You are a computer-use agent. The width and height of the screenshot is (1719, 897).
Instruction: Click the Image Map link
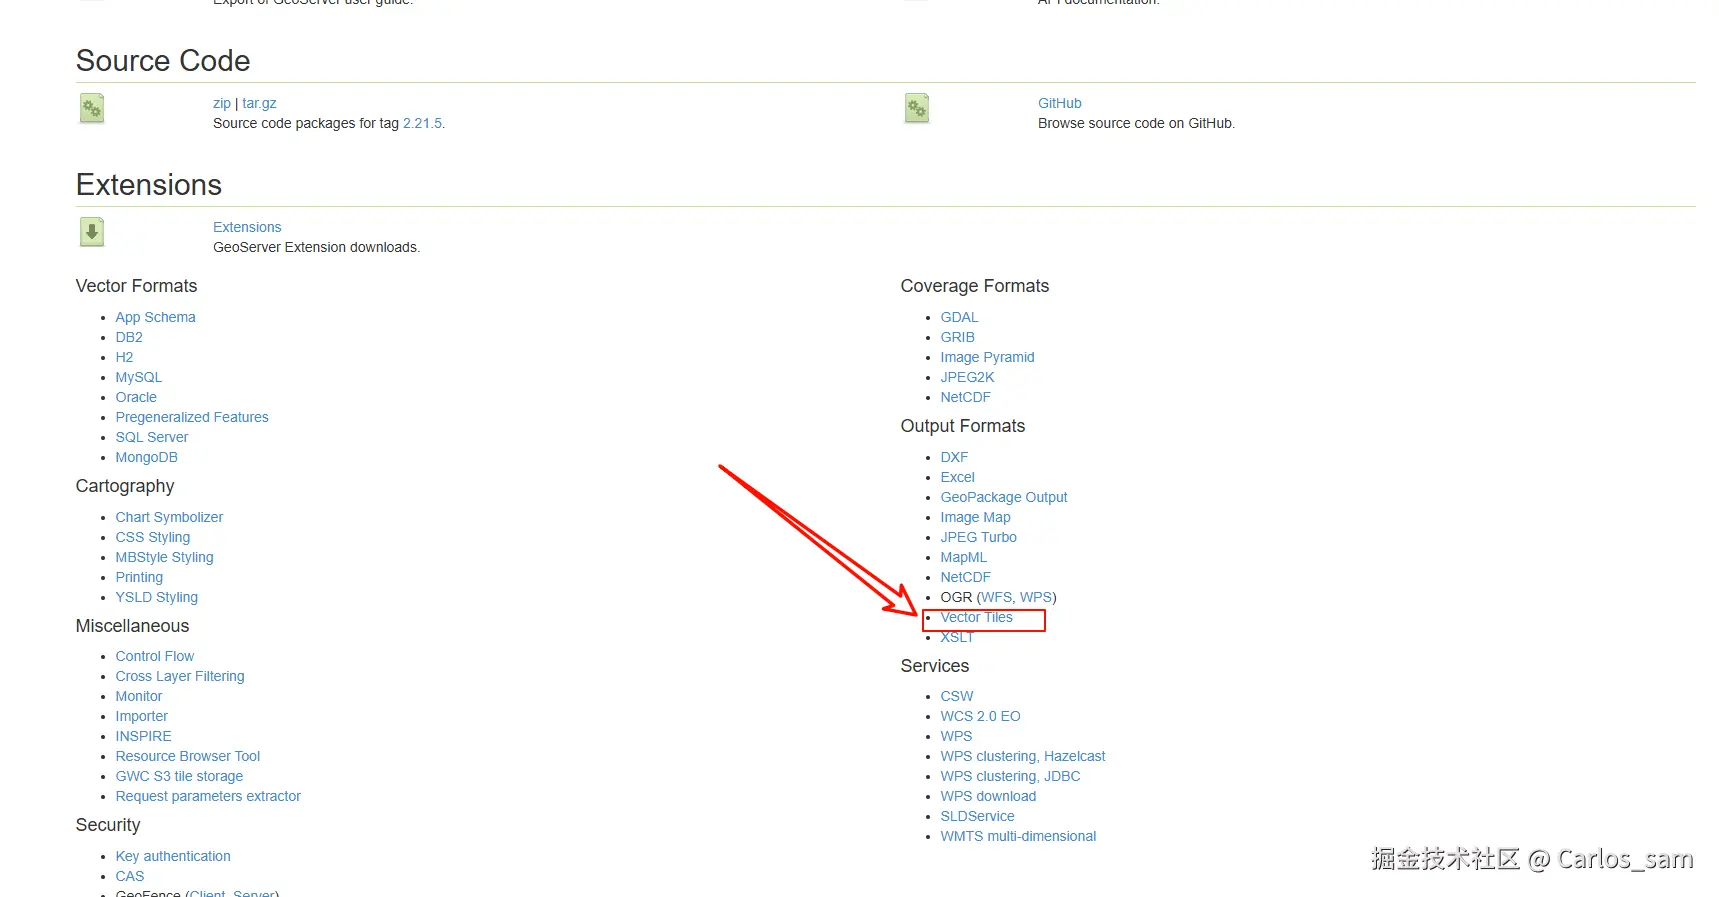[x=975, y=517]
